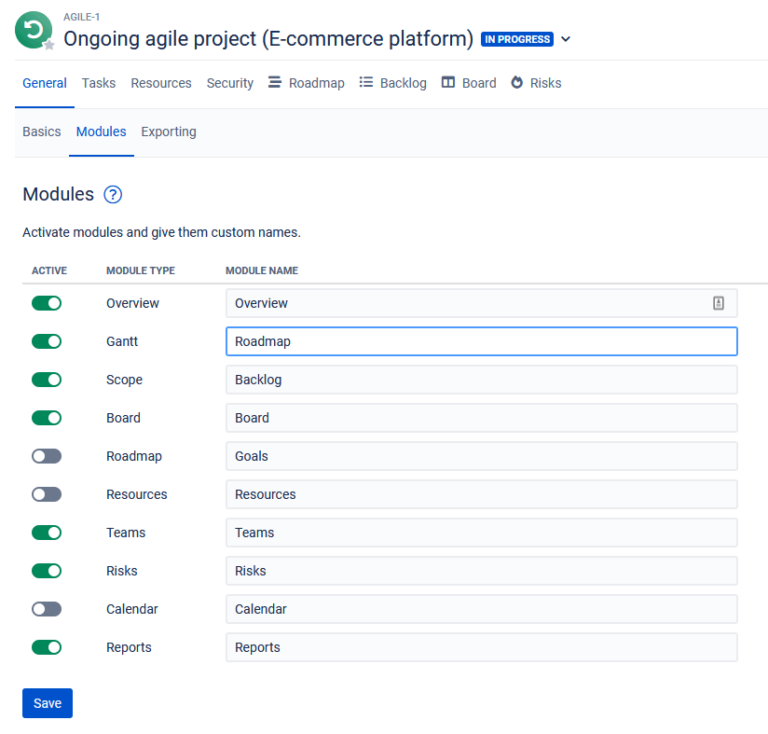Viewport: 768px width, 734px height.
Task: Click the Reports module name input
Action: point(481,647)
